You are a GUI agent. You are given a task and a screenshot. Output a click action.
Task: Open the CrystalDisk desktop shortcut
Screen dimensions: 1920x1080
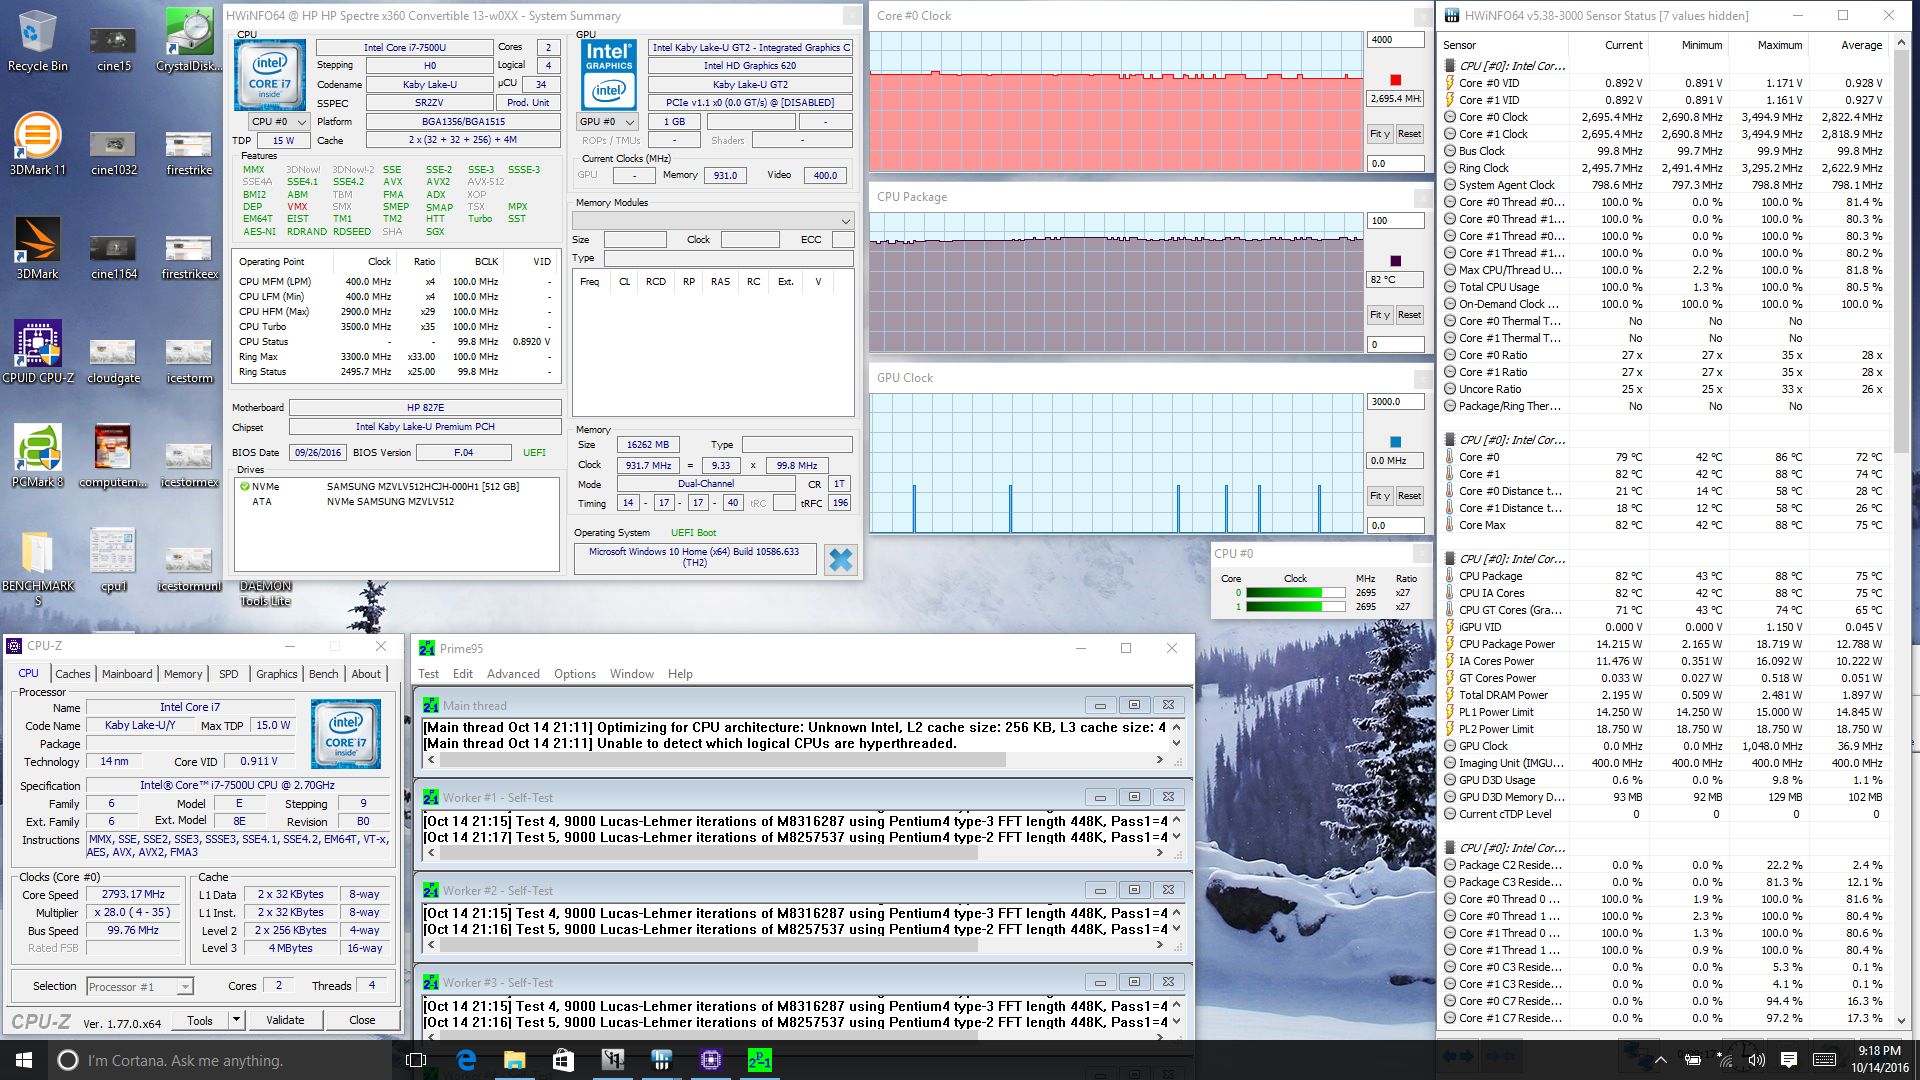click(x=188, y=40)
